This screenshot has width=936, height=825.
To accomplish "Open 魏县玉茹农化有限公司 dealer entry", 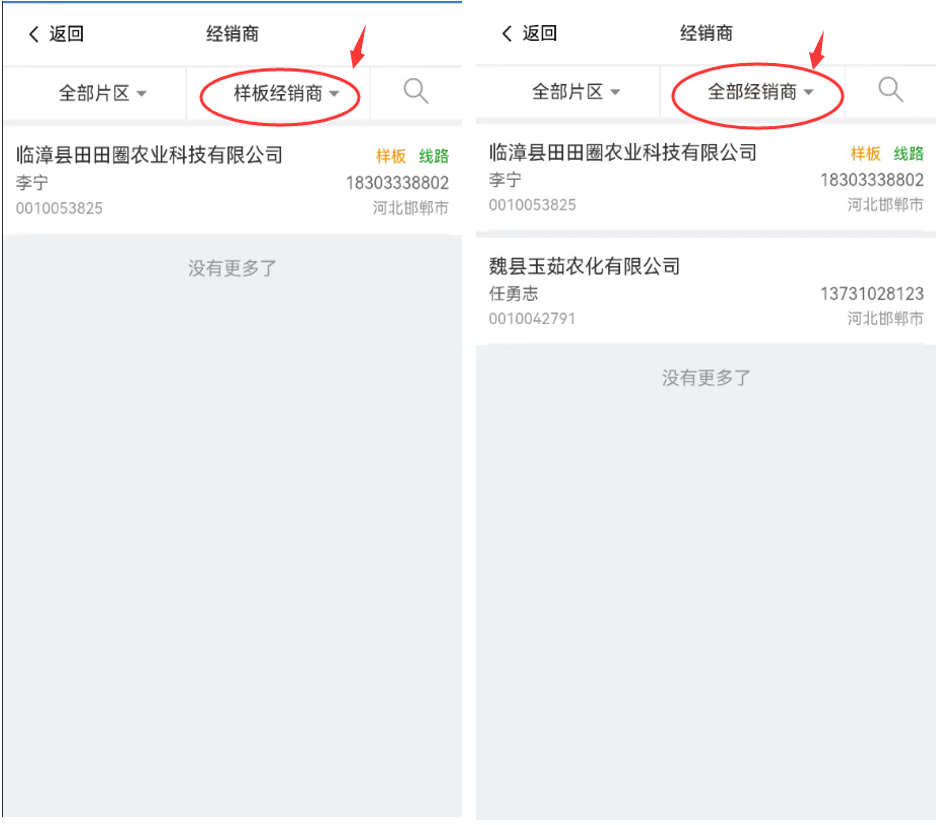I will pyautogui.click(x=706, y=291).
